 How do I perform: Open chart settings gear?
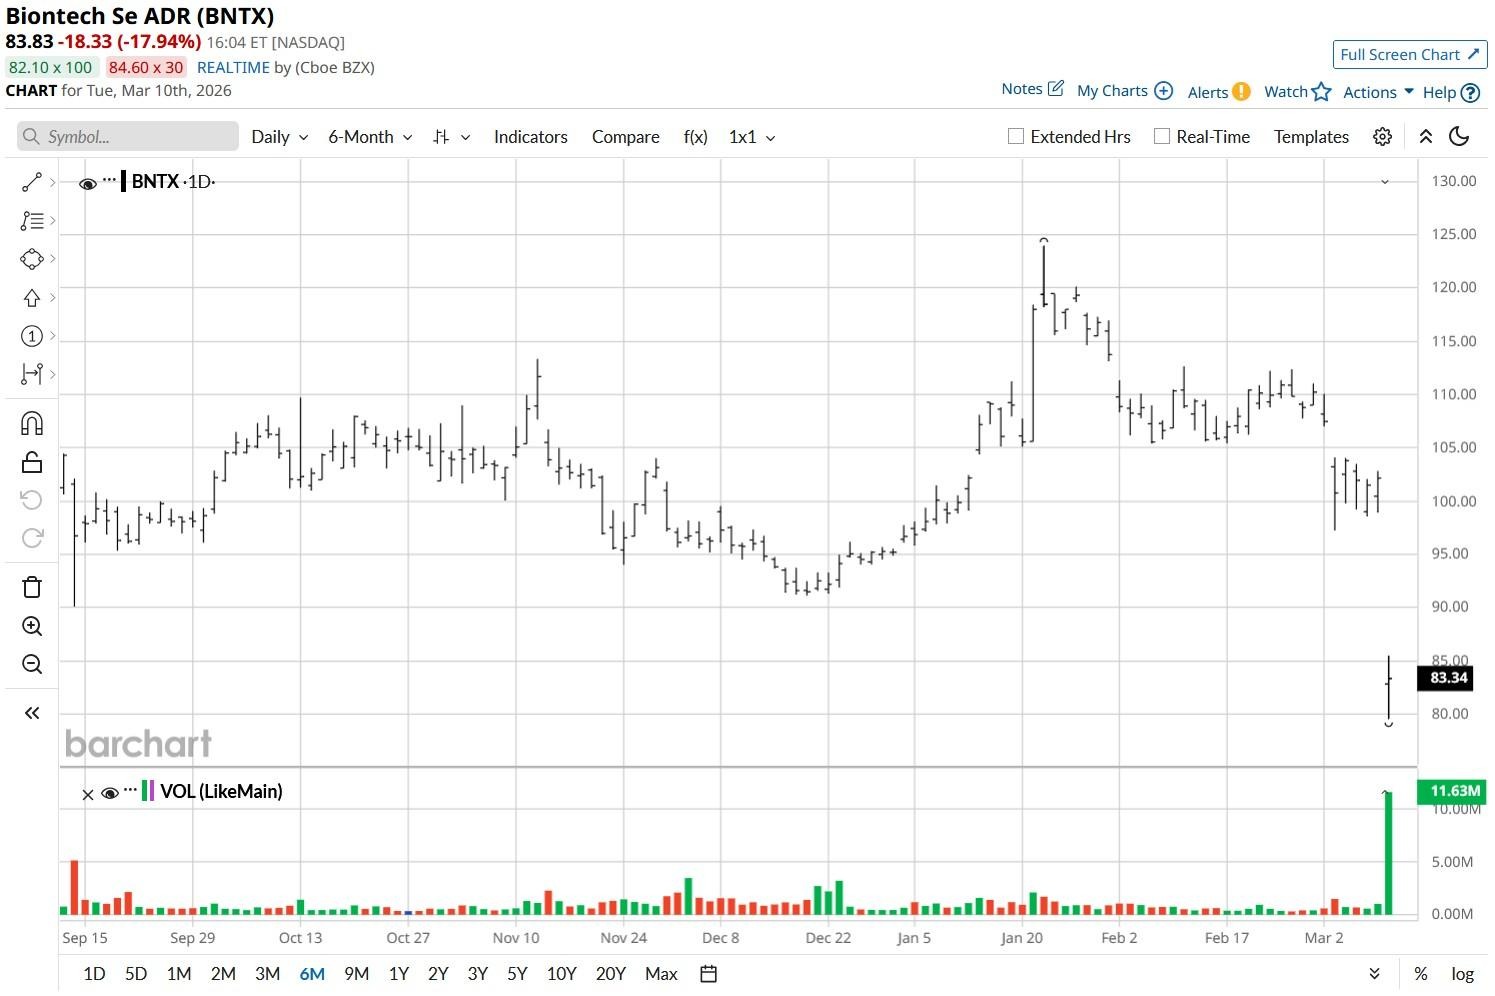[x=1382, y=137]
